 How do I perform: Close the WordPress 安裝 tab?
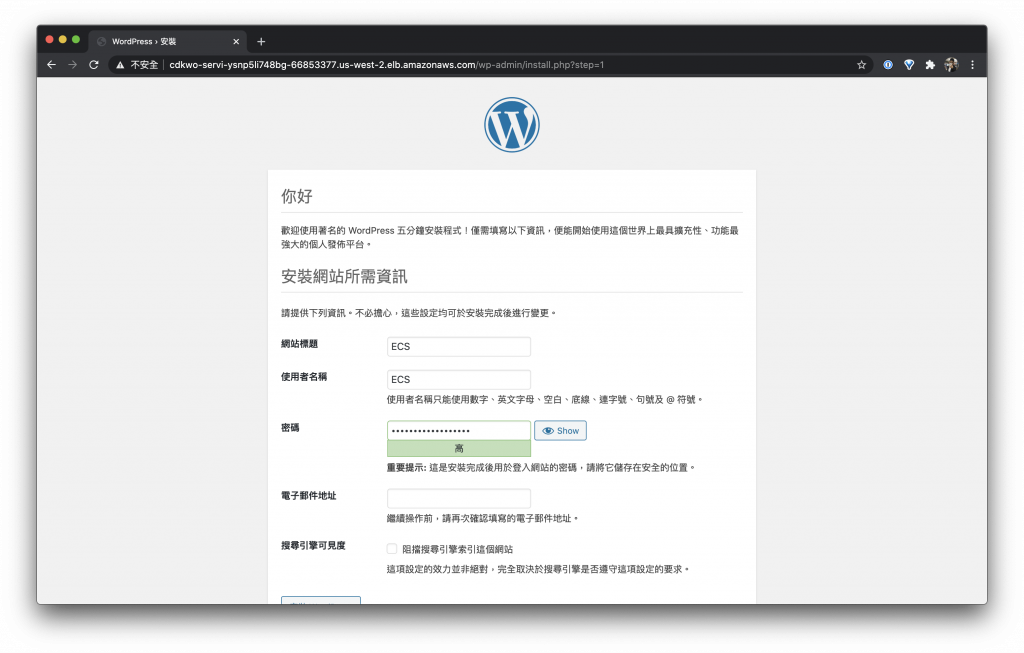236,41
